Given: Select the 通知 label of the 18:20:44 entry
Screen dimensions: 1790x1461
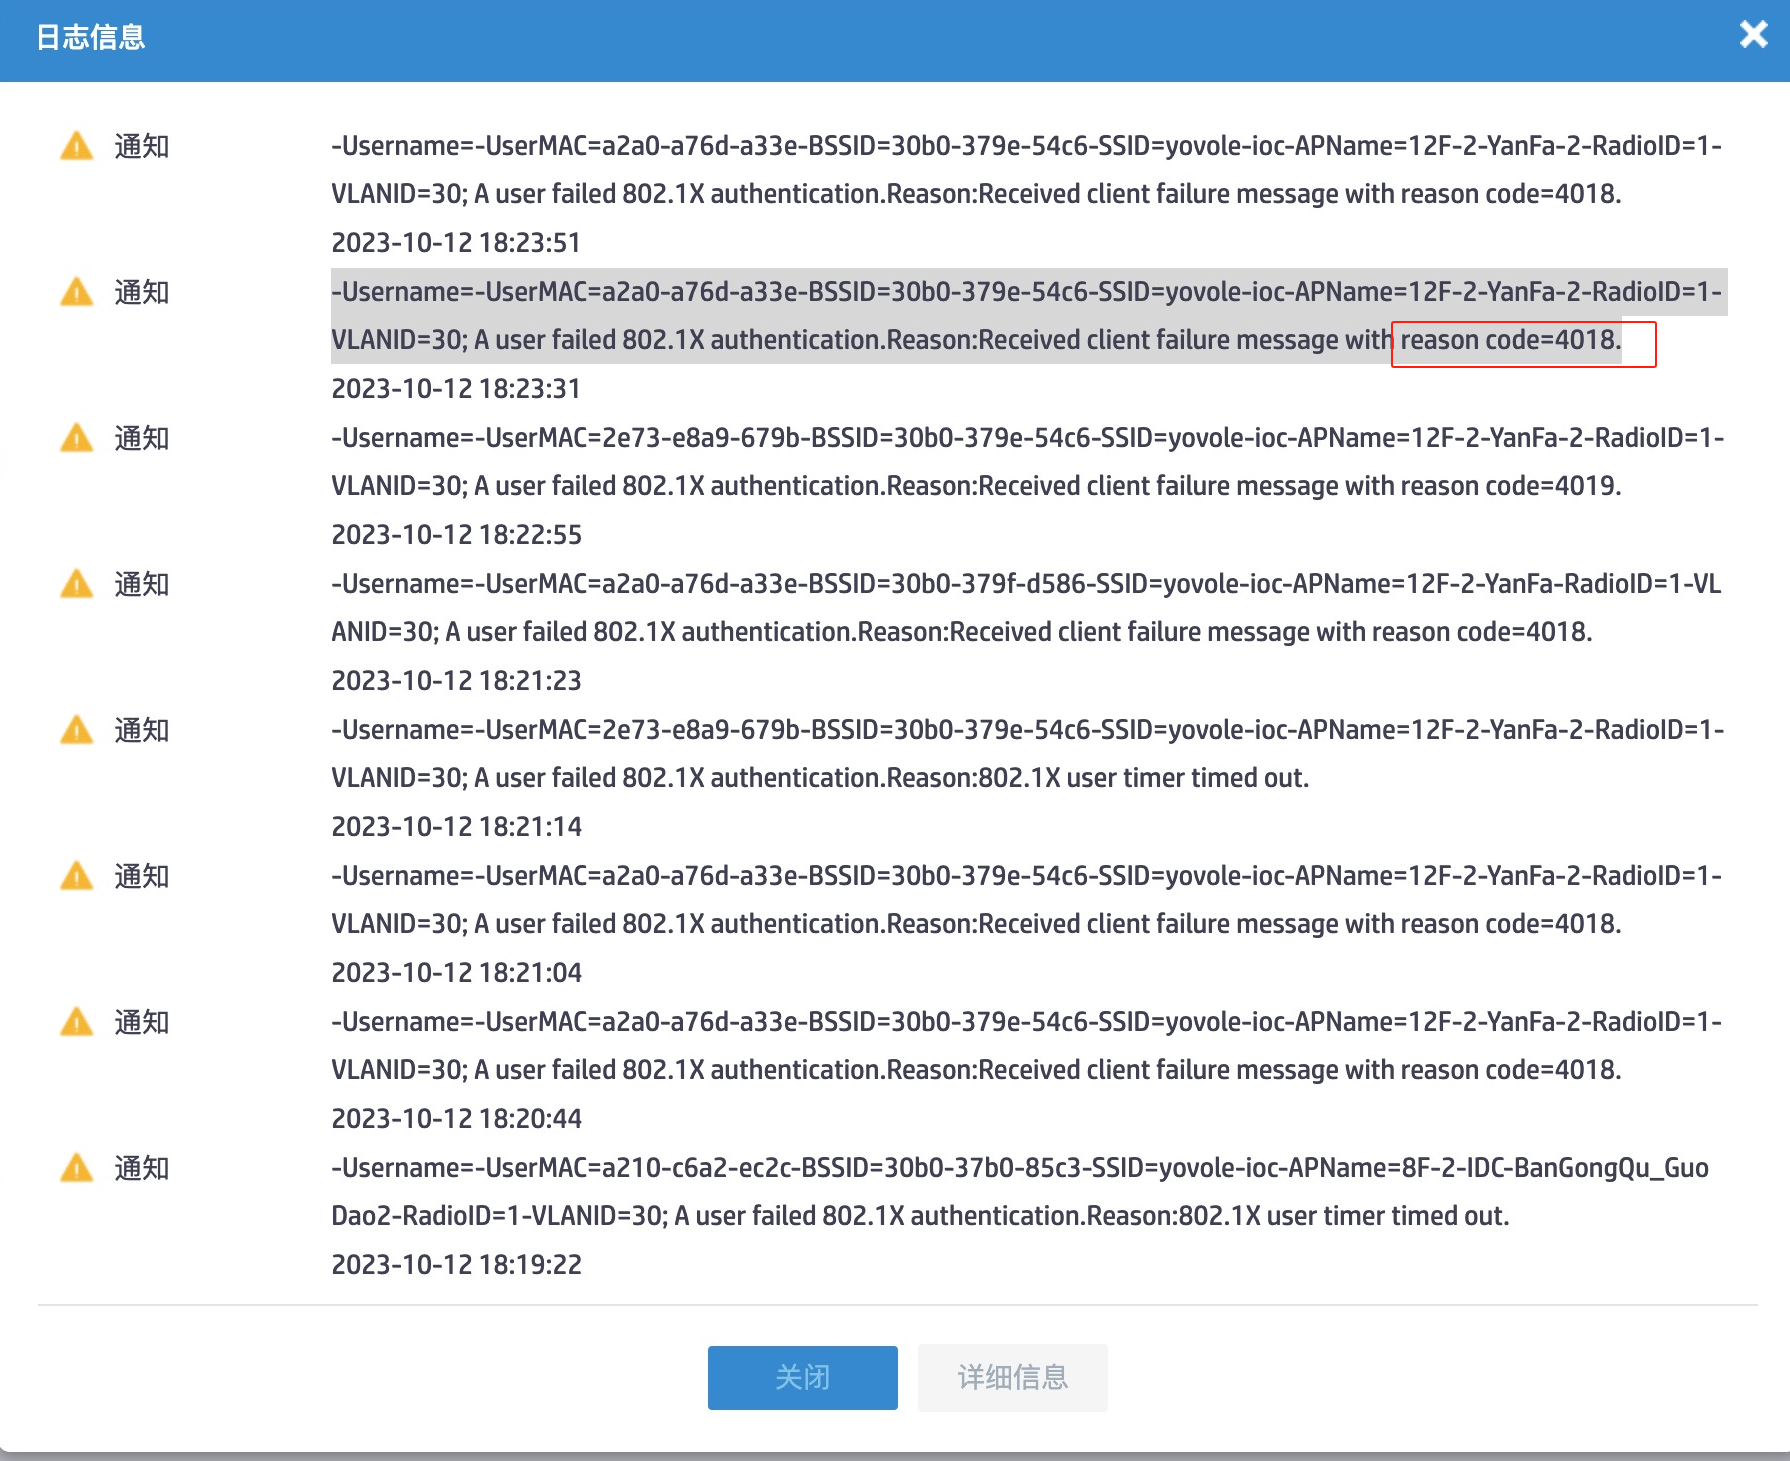Looking at the screenshot, I should [142, 1022].
